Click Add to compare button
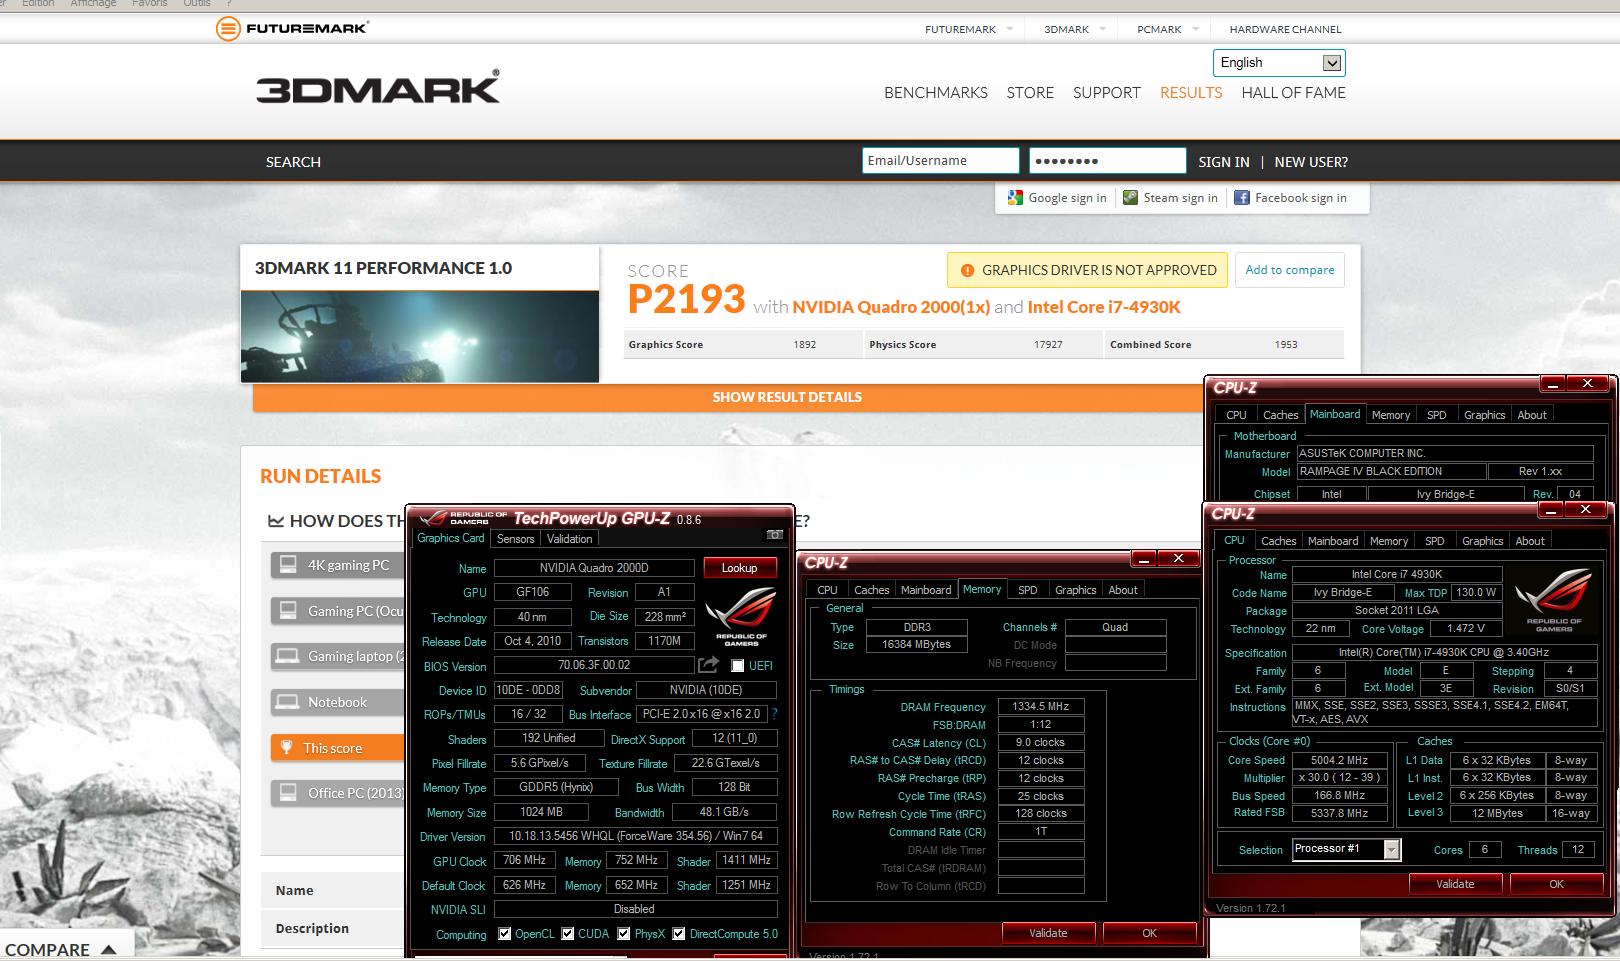 pos(1290,270)
